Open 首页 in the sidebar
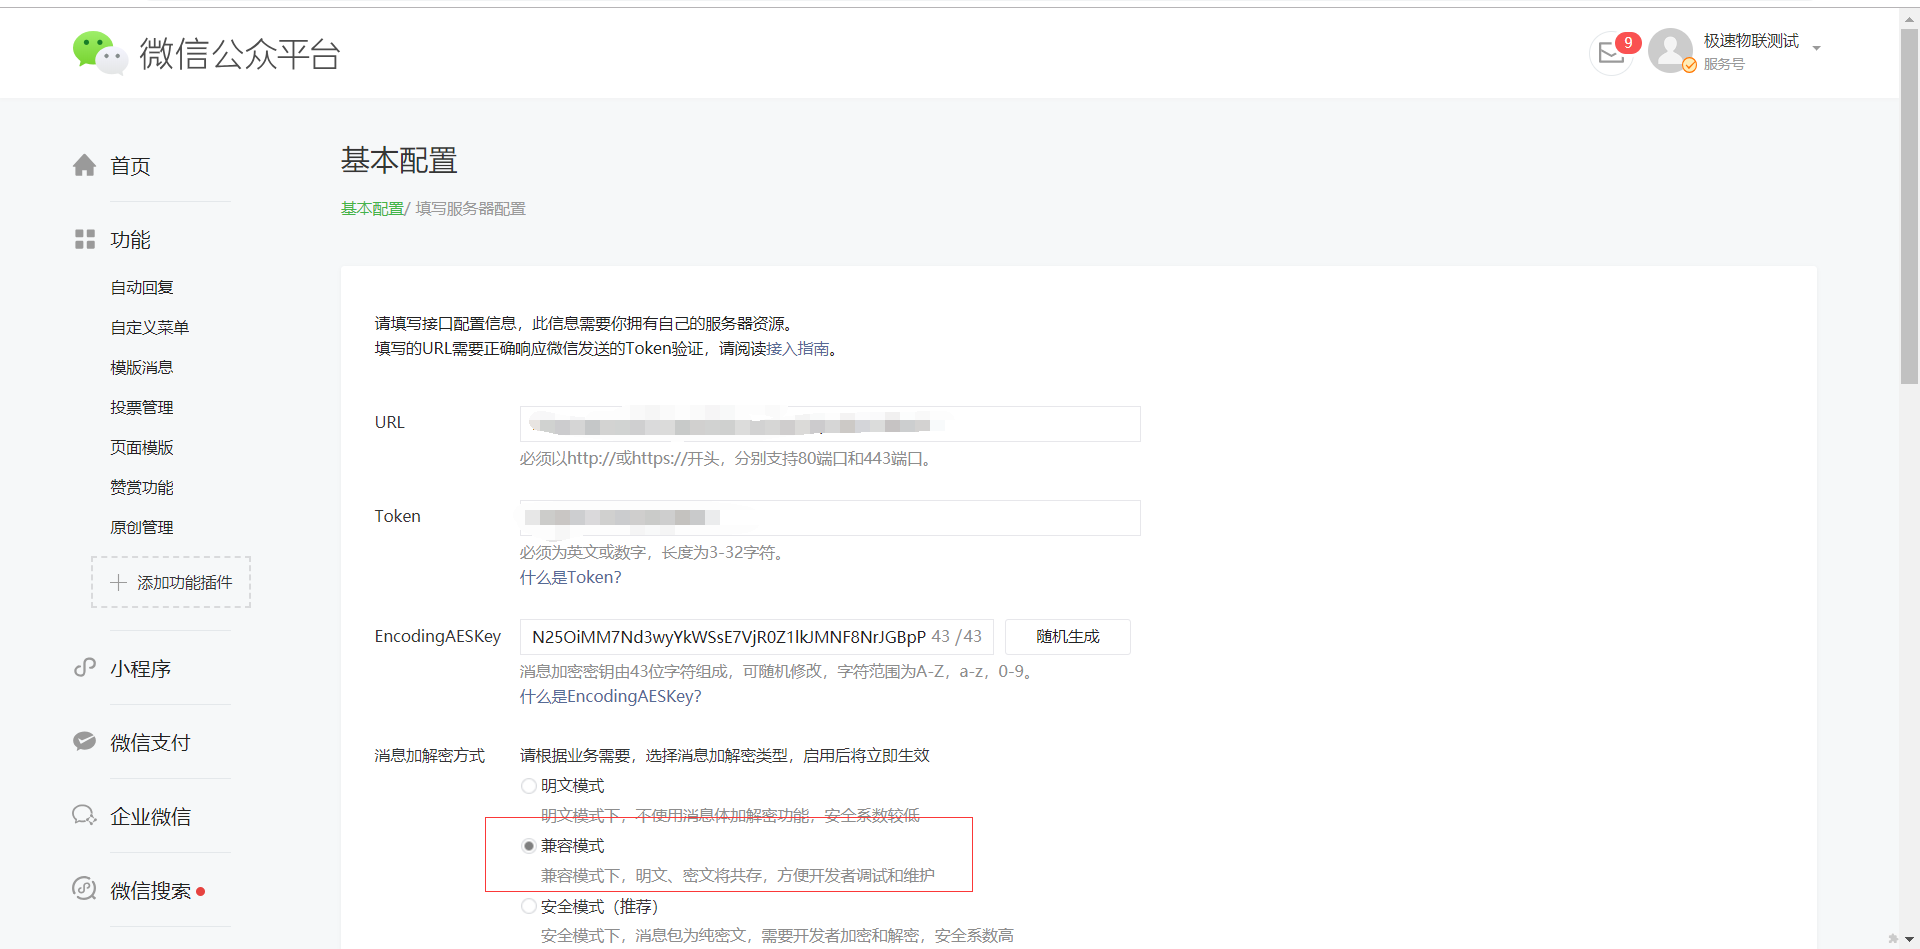Viewport: 1920px width, 949px height. [131, 166]
